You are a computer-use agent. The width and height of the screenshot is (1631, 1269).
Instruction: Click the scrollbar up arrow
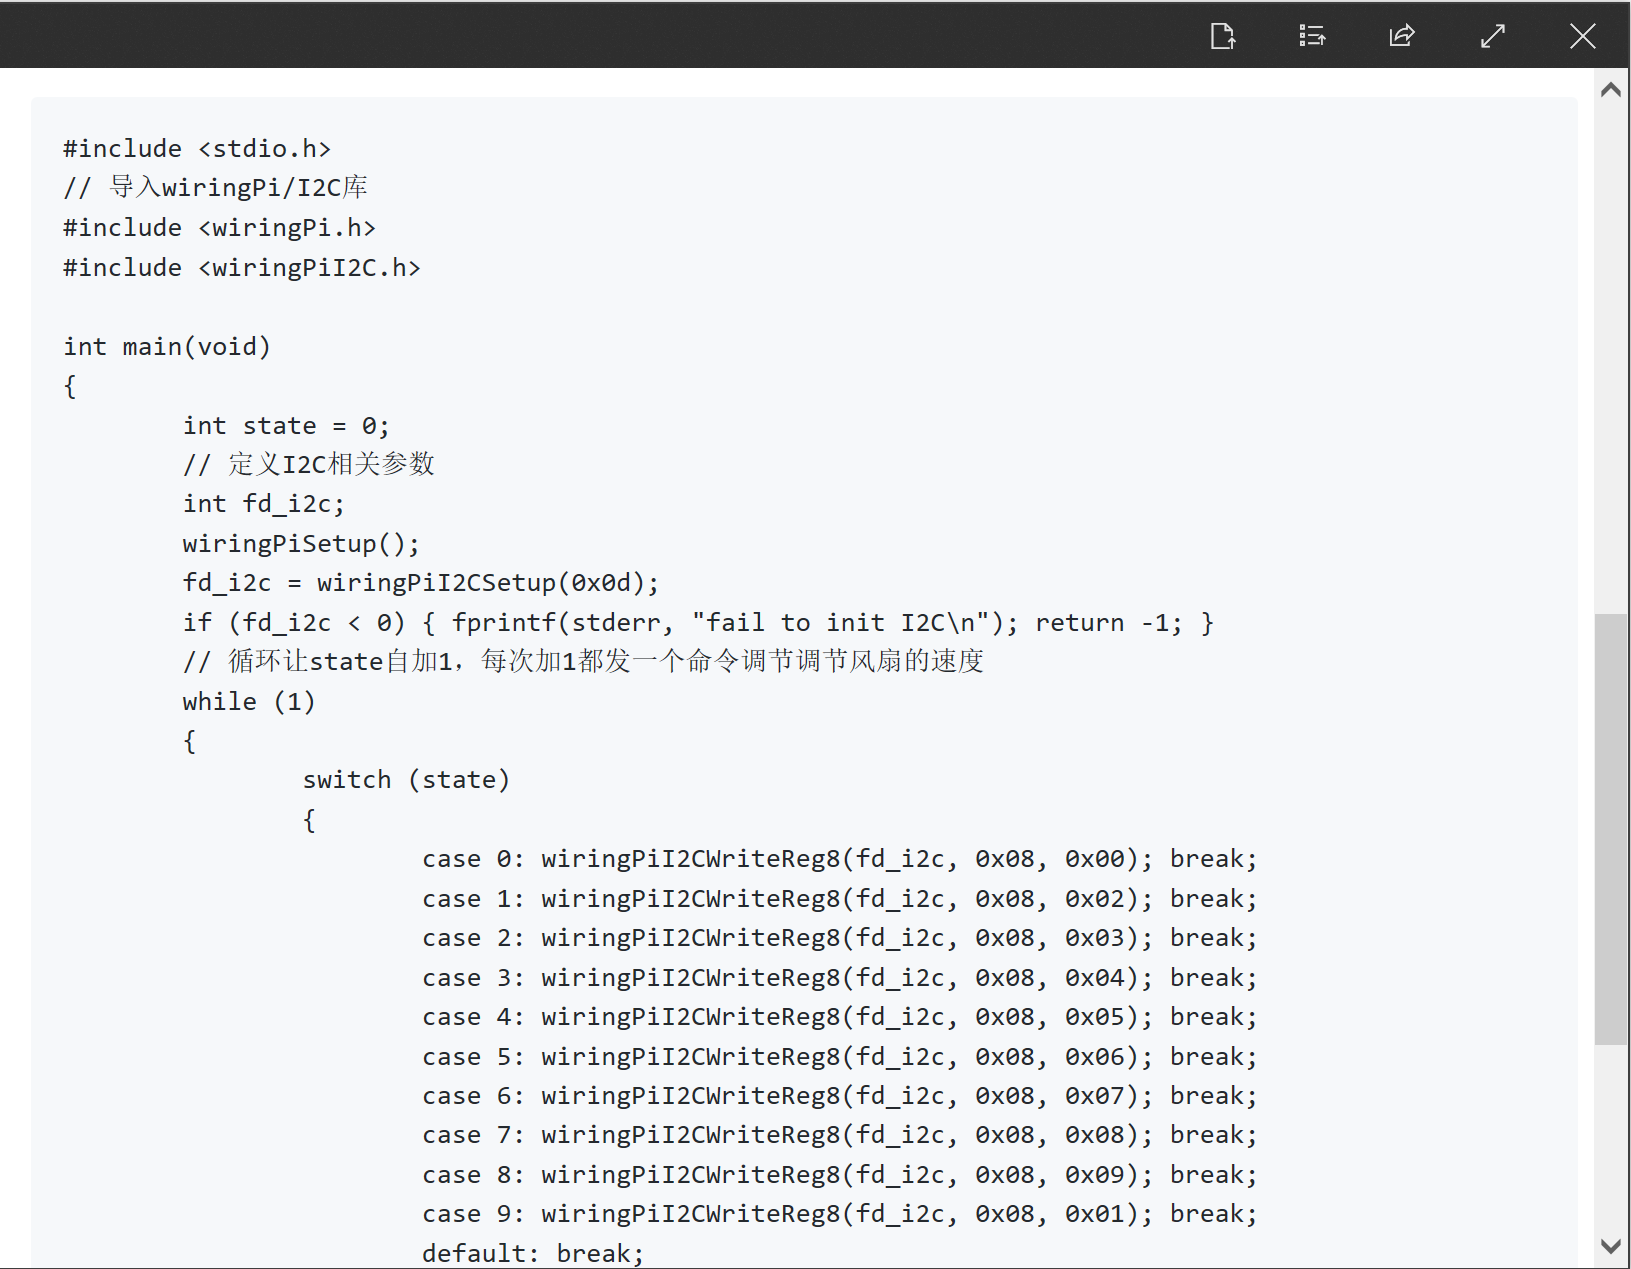pos(1610,88)
